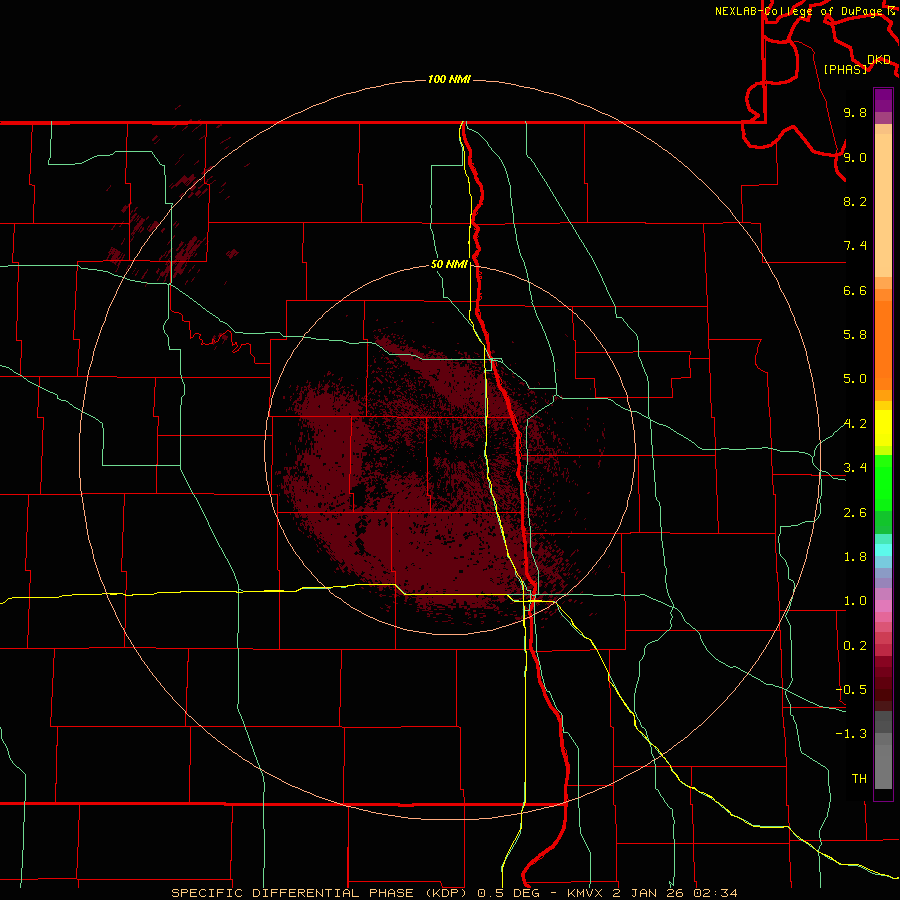Click "SPECIFIC DIFFERENTIAL PHASE (KDP)" in the caption

pos(321,893)
